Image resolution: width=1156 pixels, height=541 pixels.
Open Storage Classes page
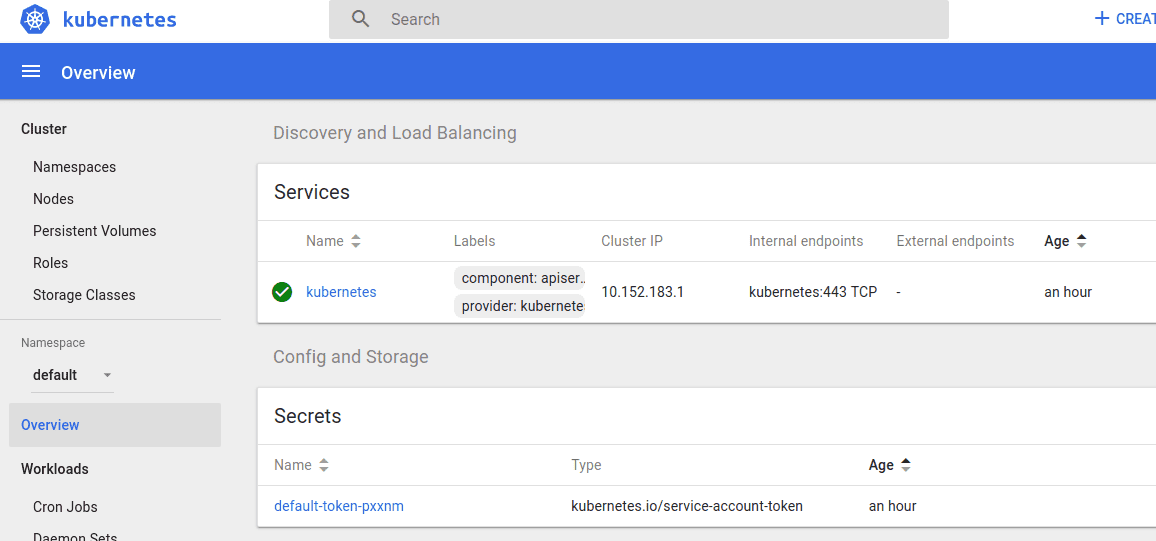tap(84, 295)
